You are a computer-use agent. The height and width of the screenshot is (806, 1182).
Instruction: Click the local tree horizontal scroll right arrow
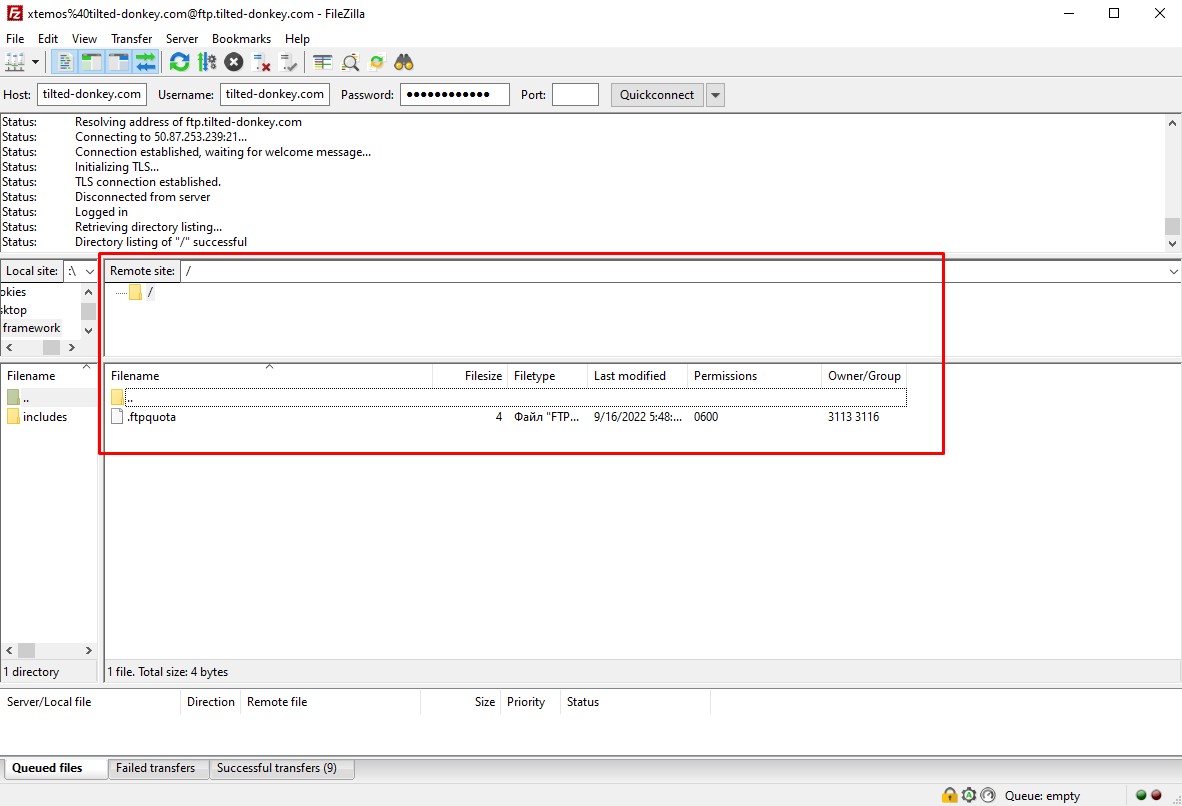tap(72, 348)
